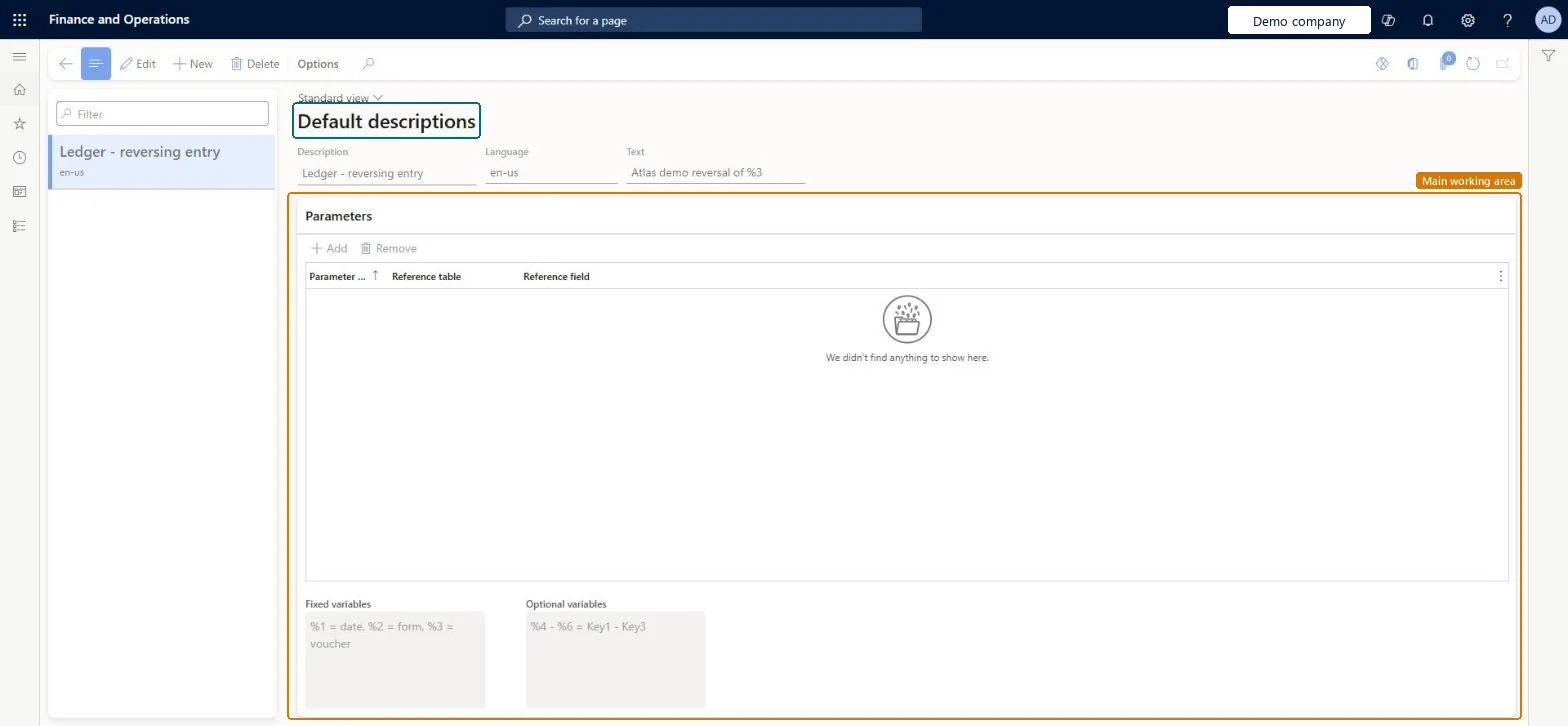Viewport: 1568px width, 726px height.
Task: Open Recent clock icon in sidebar
Action: pos(19,158)
